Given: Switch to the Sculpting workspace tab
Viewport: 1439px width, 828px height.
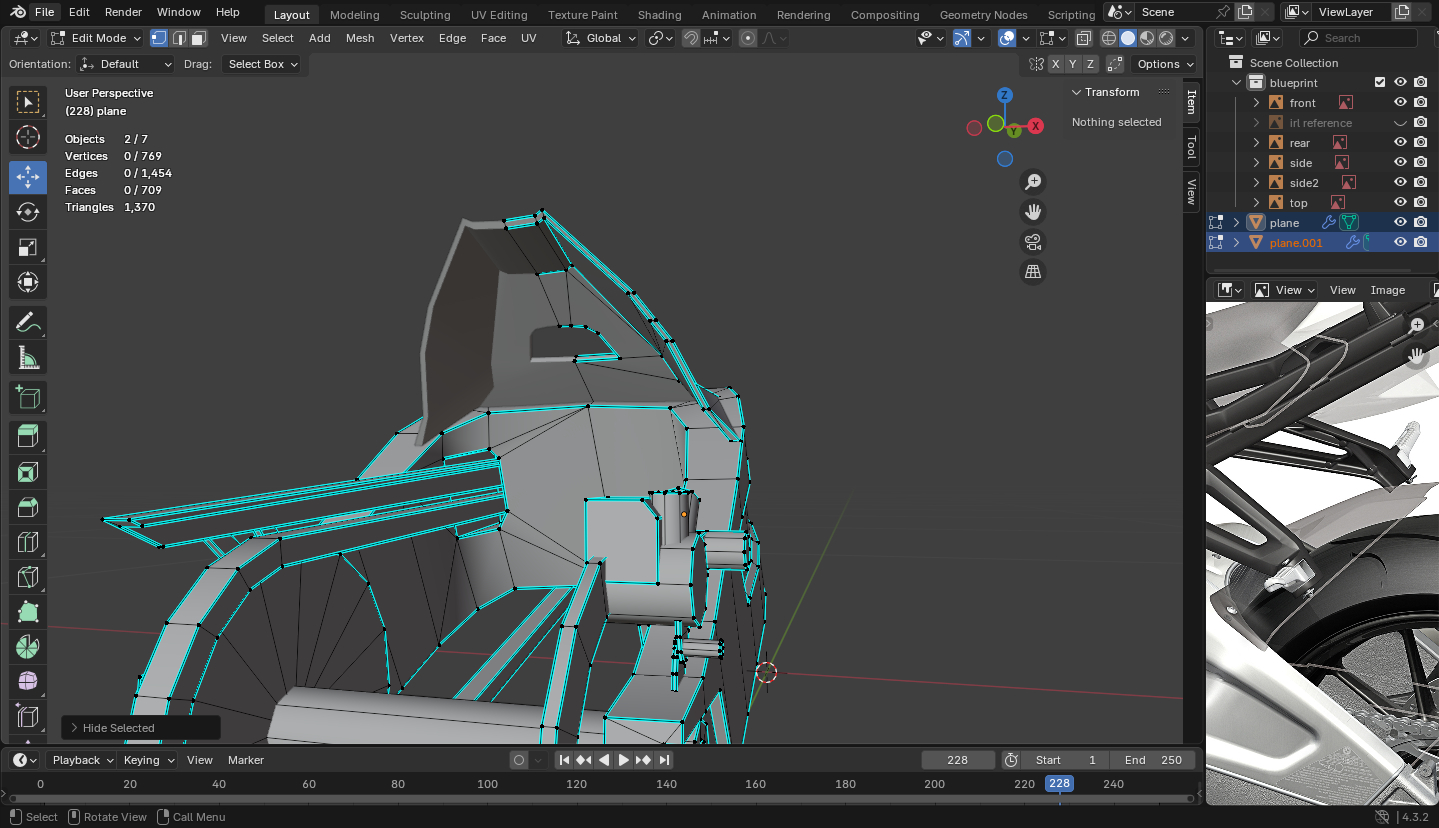Looking at the screenshot, I should [425, 15].
